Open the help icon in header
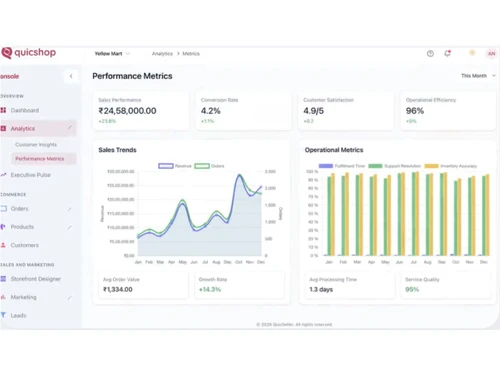This screenshot has height=375, width=500. (430, 53)
